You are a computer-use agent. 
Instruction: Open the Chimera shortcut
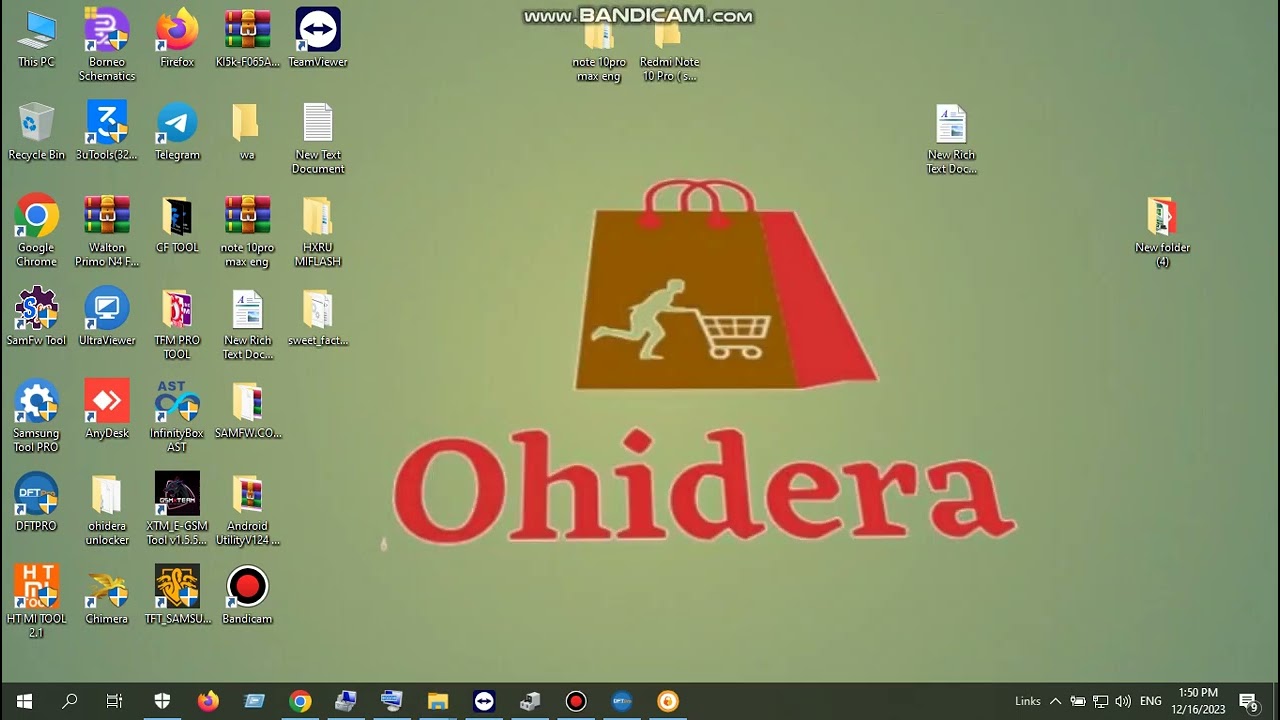107,595
